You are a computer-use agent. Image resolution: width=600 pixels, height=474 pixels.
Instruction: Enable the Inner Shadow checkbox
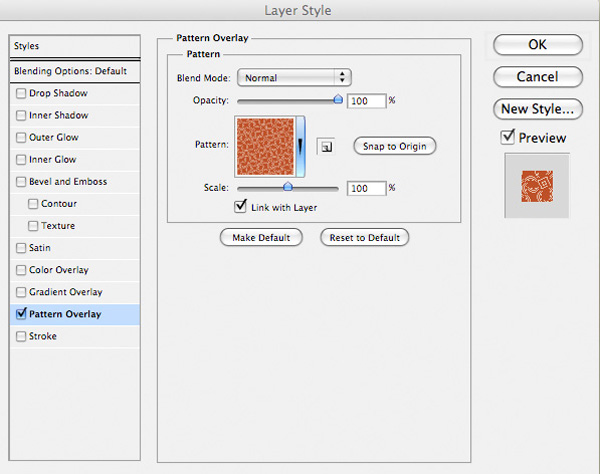coord(21,116)
